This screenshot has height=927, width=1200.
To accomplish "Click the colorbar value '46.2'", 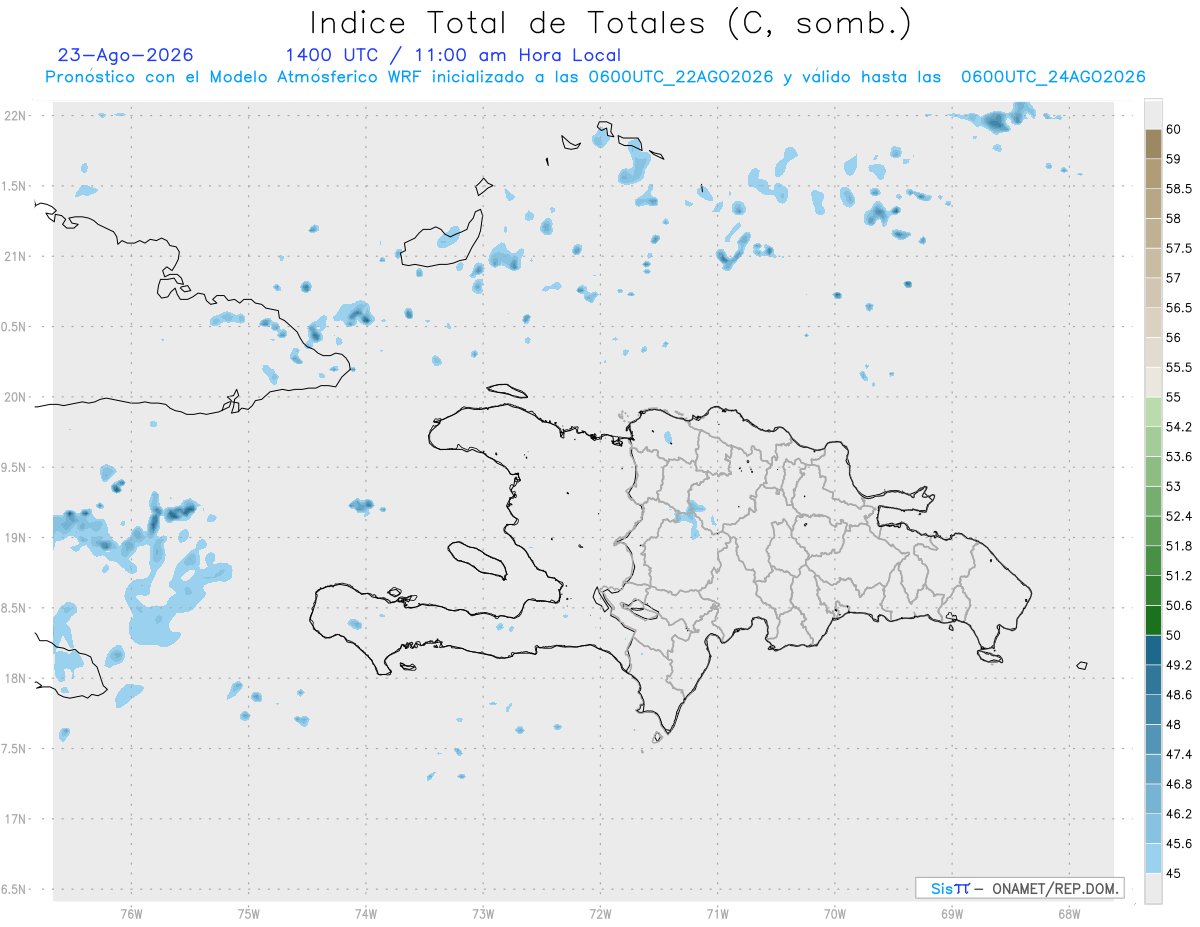I will [x=1178, y=814].
